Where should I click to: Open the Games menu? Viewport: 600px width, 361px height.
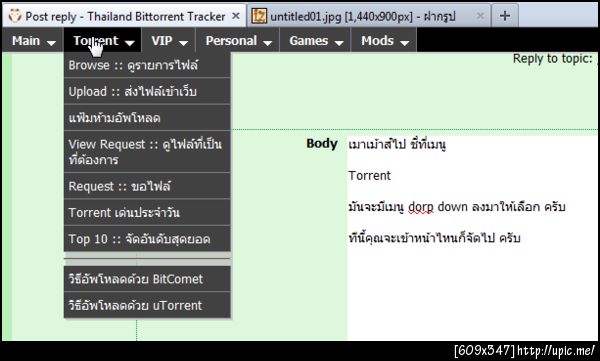tap(315, 40)
